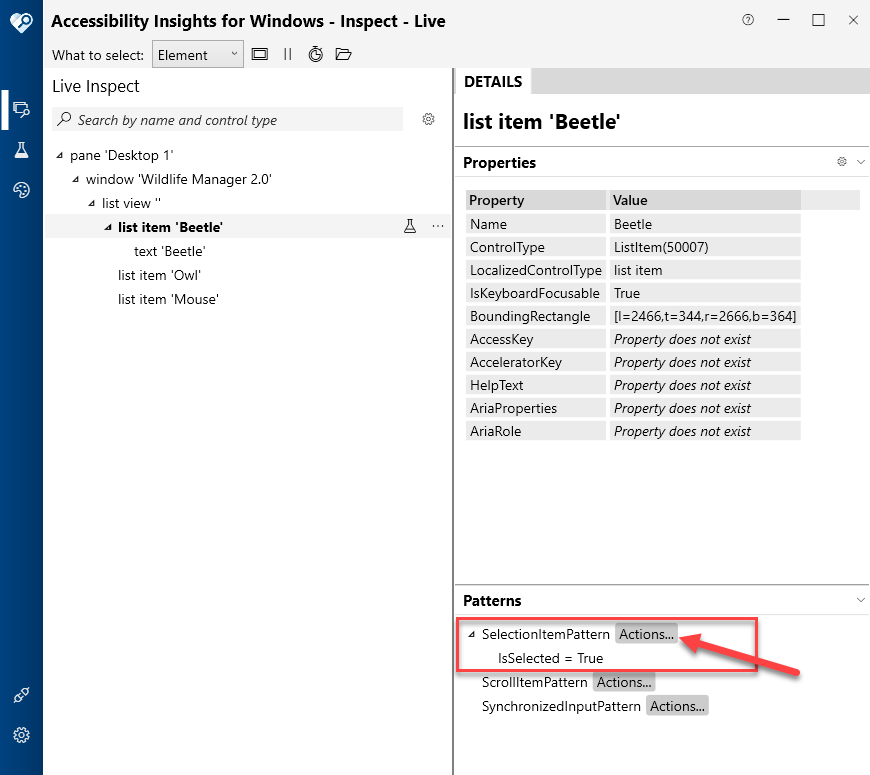Select list item 'Owl' in tree
The width and height of the screenshot is (870, 775).
[159, 275]
